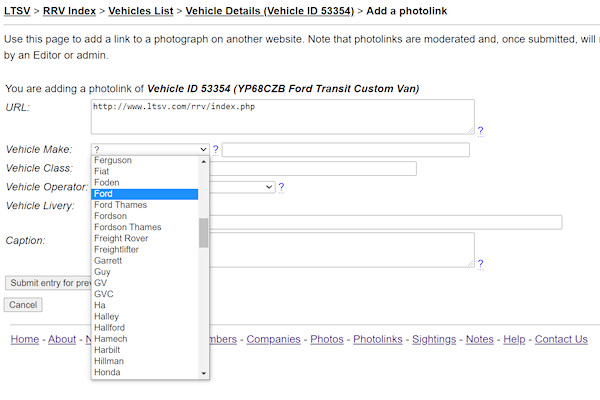The image size is (600, 400).
Task: Click the dropdown list scrollbar thumb
Action: pos(204,232)
